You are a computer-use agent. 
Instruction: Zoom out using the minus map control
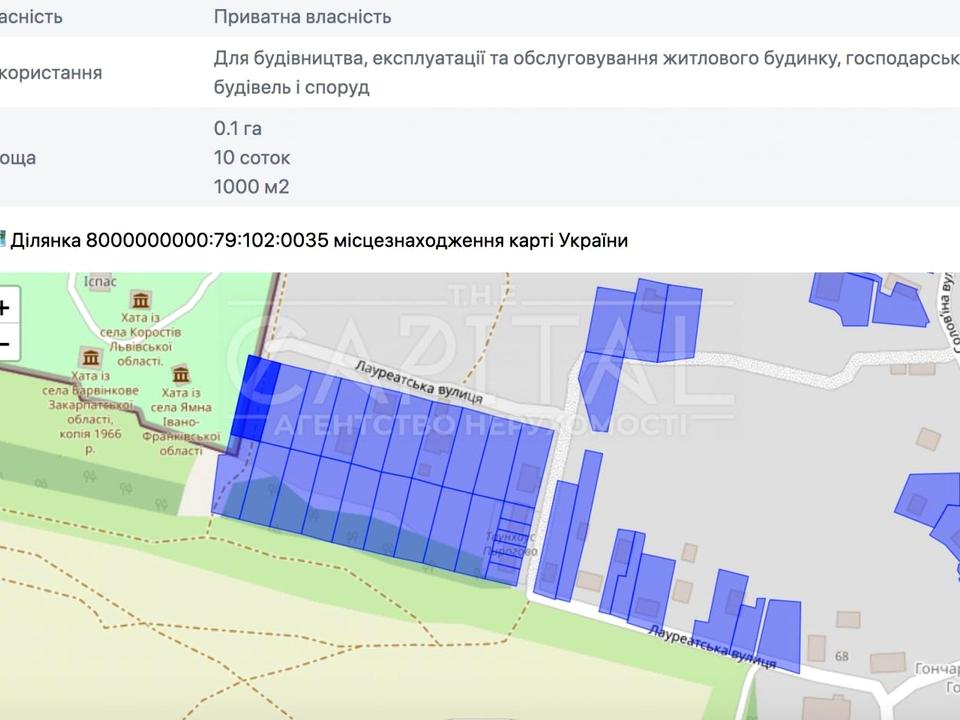(7, 342)
